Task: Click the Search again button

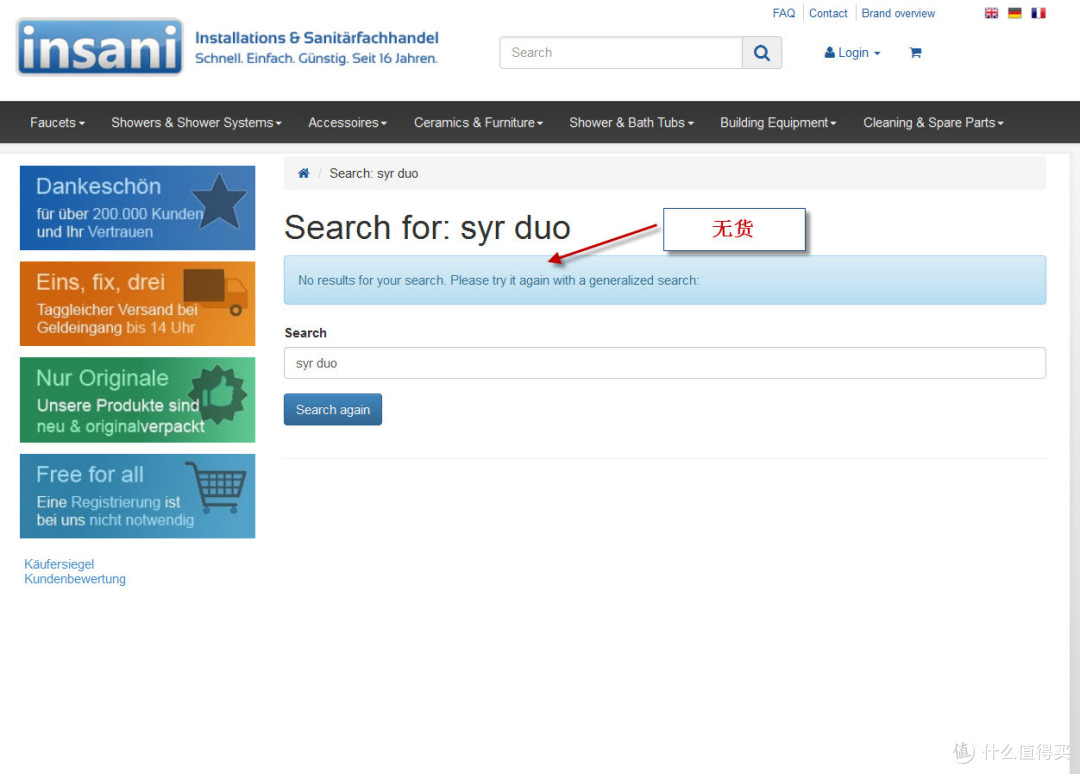Action: point(333,410)
